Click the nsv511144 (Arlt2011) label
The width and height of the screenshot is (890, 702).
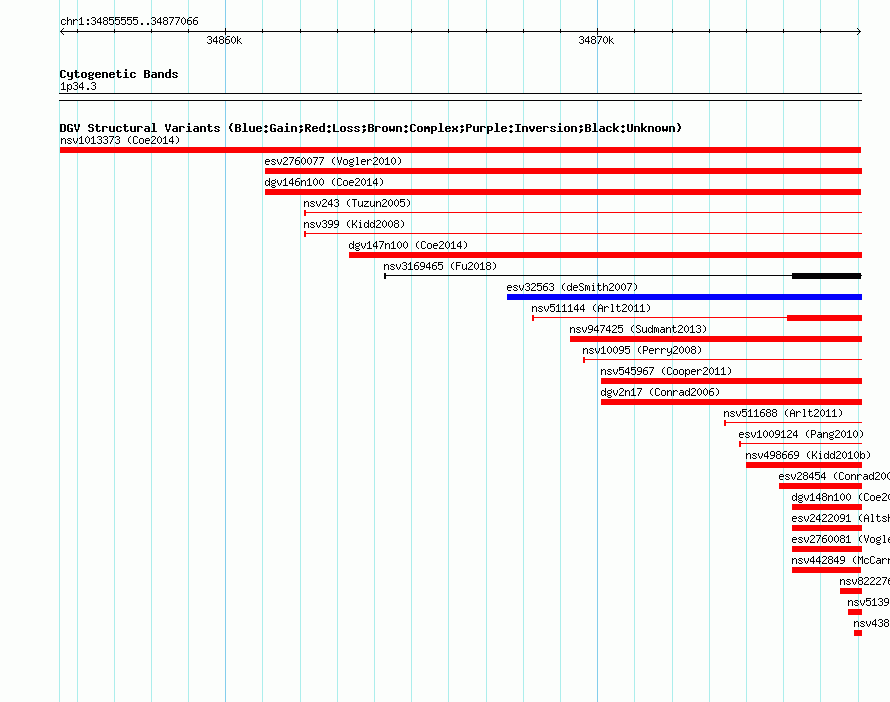(x=591, y=308)
